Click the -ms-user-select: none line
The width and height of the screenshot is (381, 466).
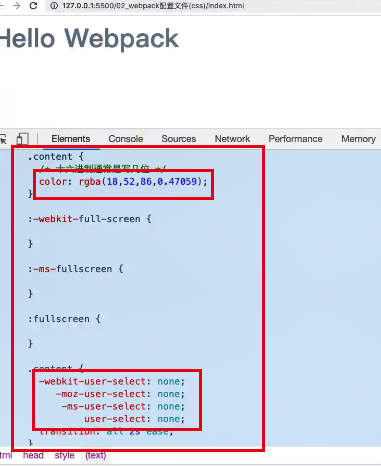123,406
